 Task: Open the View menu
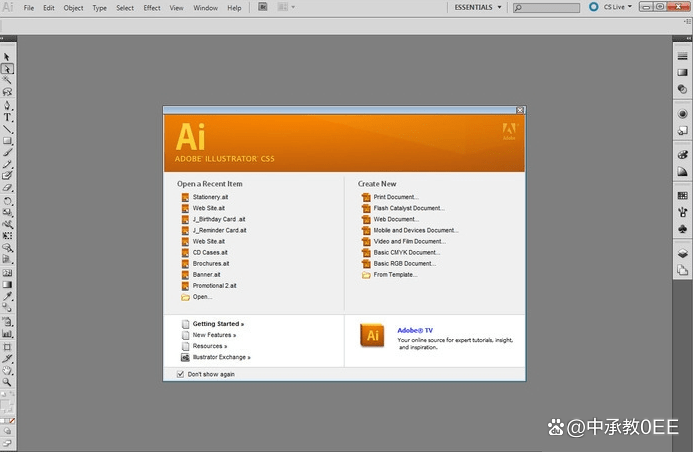(x=176, y=8)
